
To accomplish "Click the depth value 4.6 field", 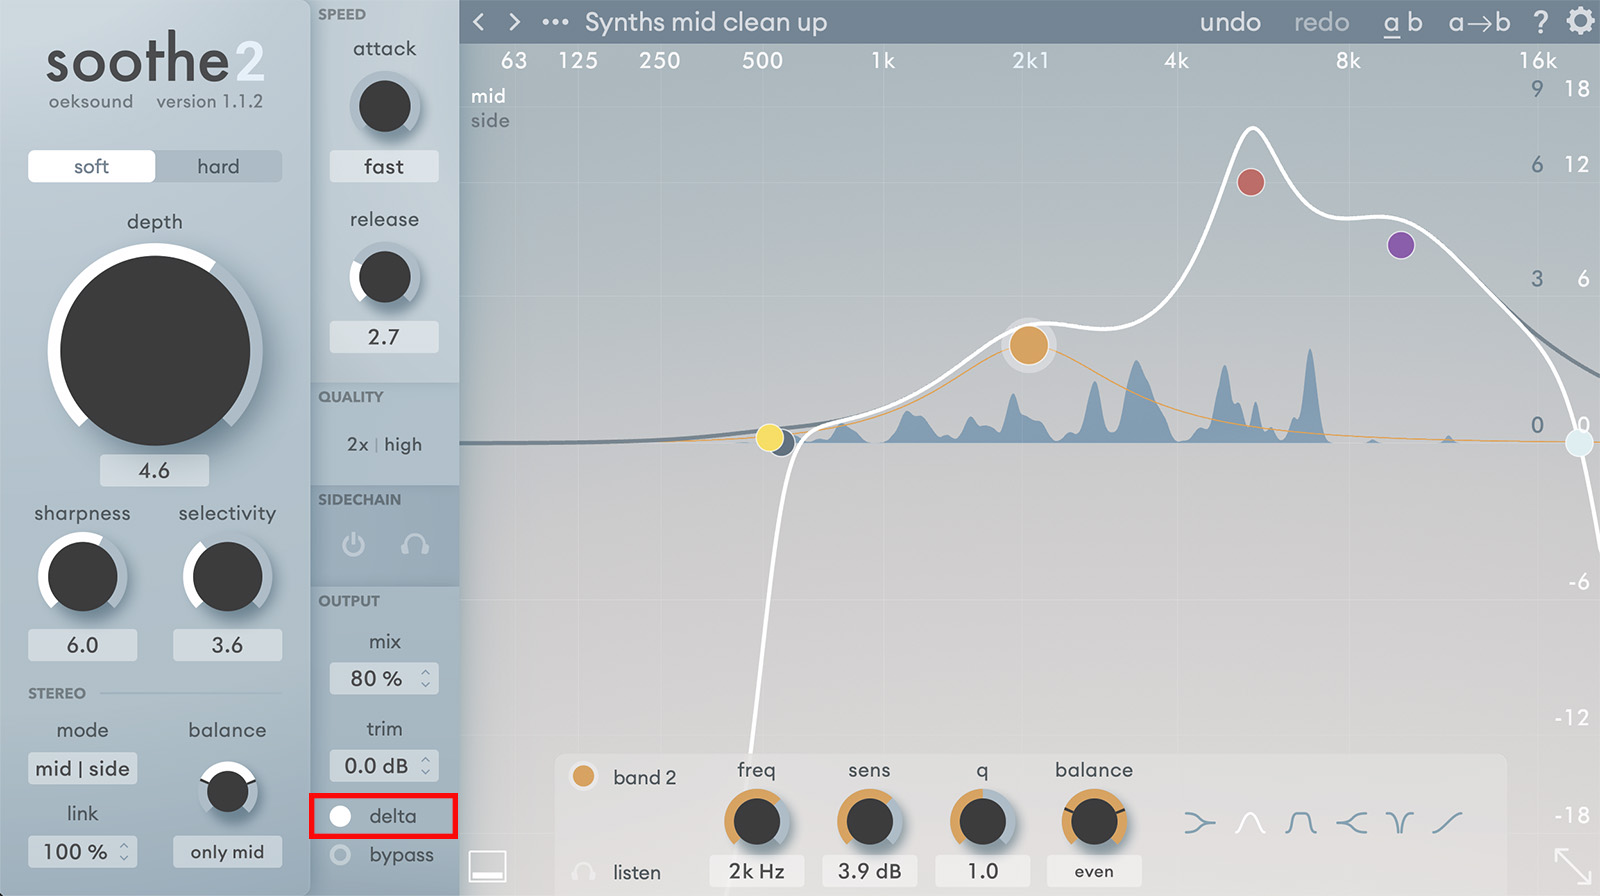I will point(154,470).
